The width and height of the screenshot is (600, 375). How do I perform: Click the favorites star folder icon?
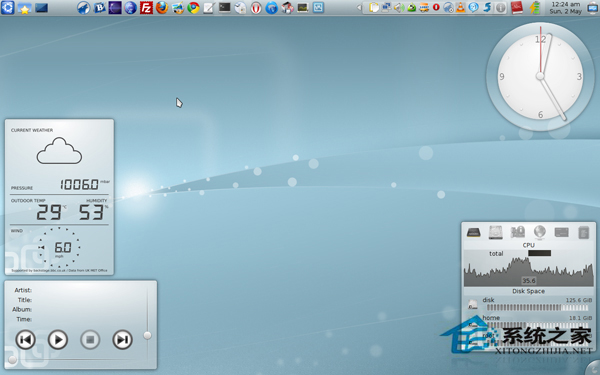[x=24, y=8]
